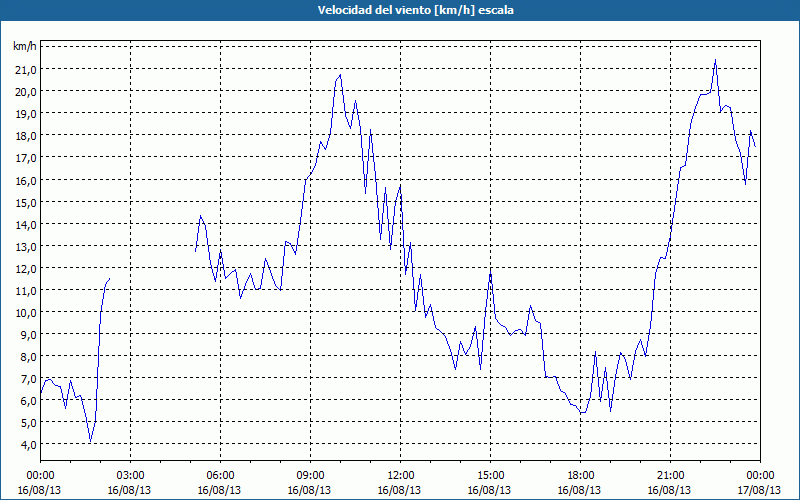
Task: Choose the "7,0" y-axis label
Action: pos(28,379)
